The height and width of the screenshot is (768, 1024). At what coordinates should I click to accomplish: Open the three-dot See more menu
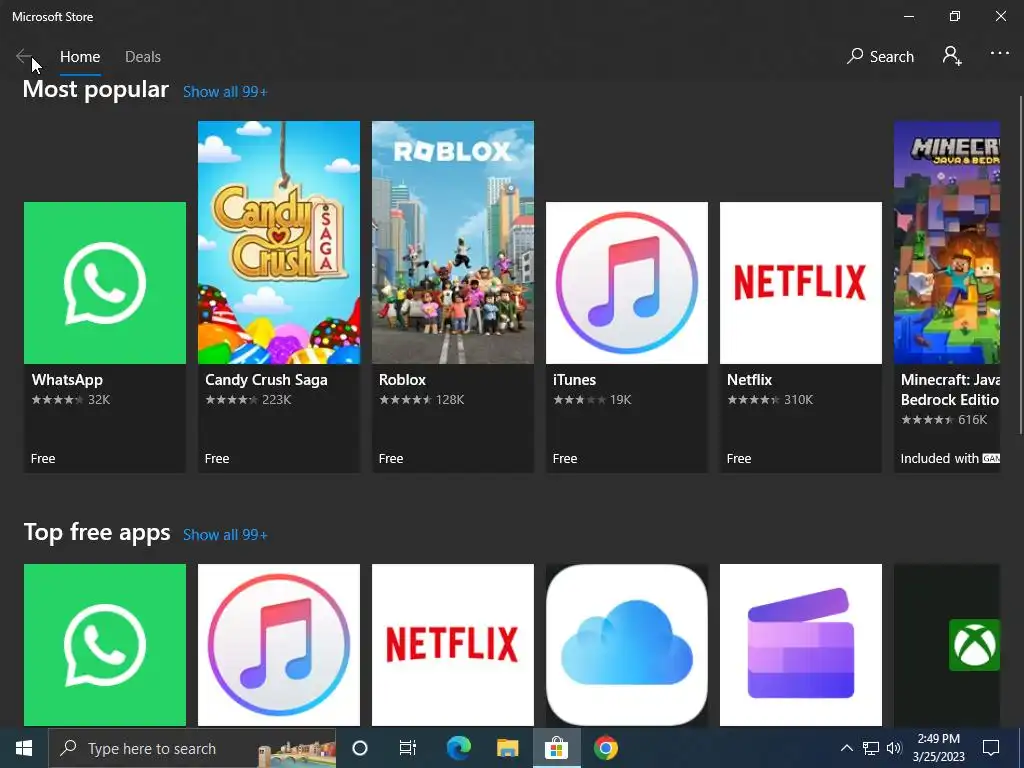pyautogui.click(x=999, y=54)
